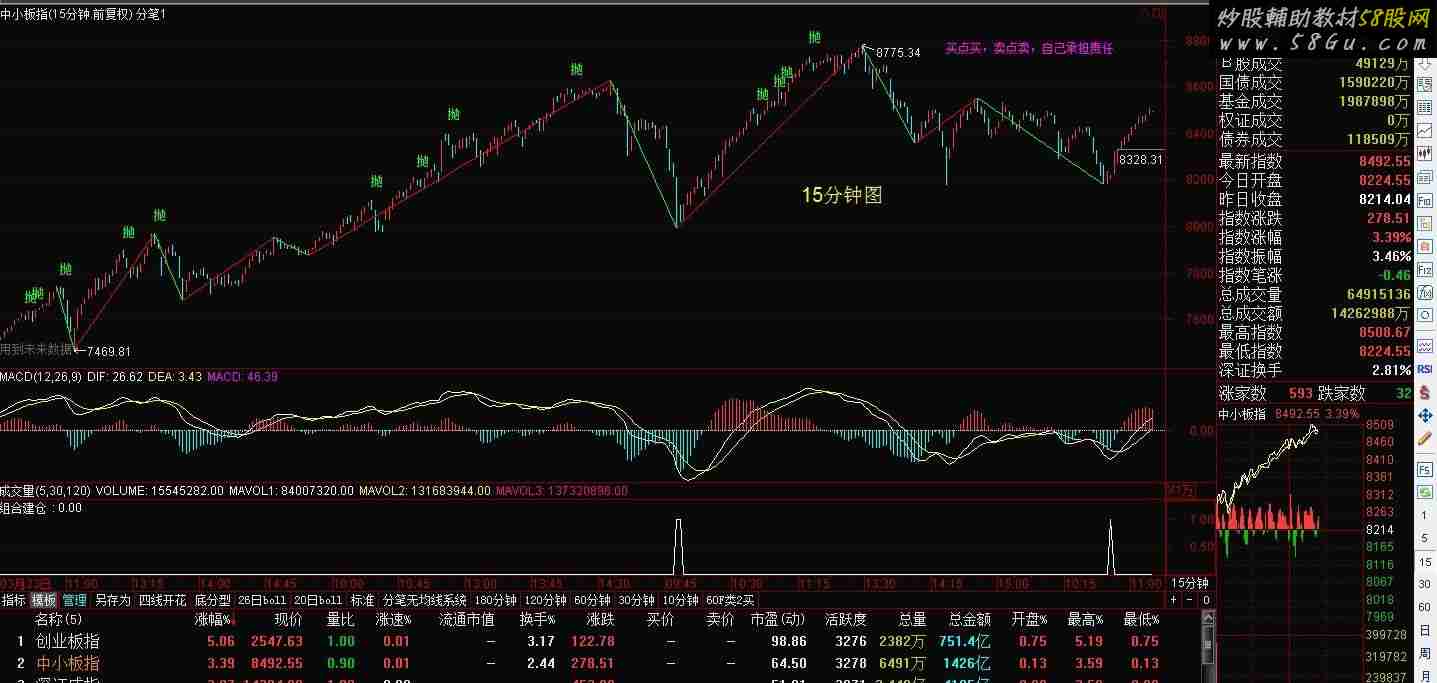This screenshot has height=683, width=1437.
Task: Select the 20日boll template
Action: pos(319,600)
